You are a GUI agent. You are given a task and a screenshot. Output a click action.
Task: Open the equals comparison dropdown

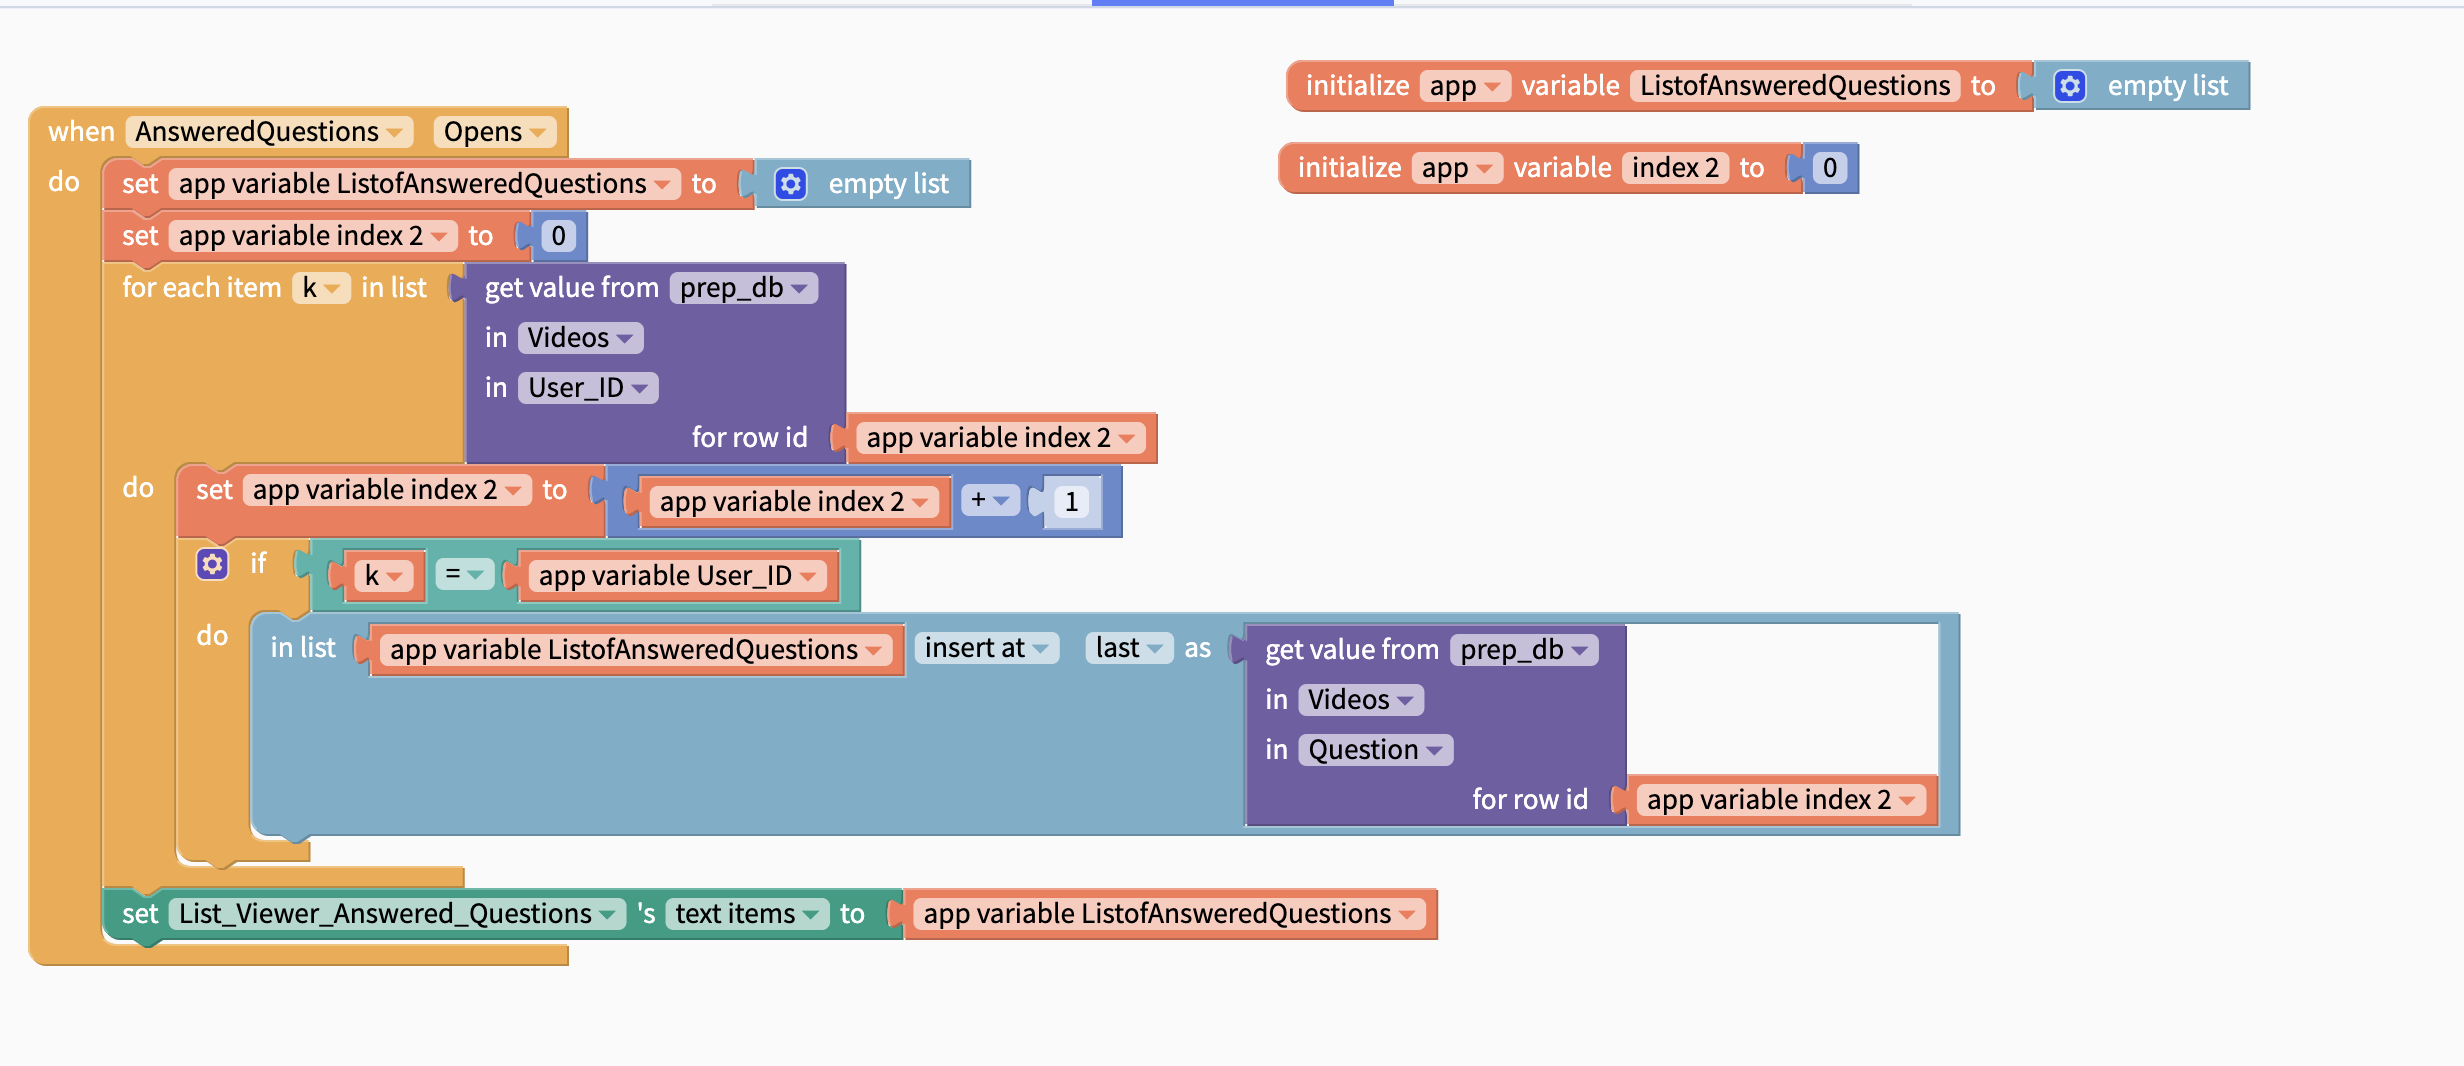(465, 574)
